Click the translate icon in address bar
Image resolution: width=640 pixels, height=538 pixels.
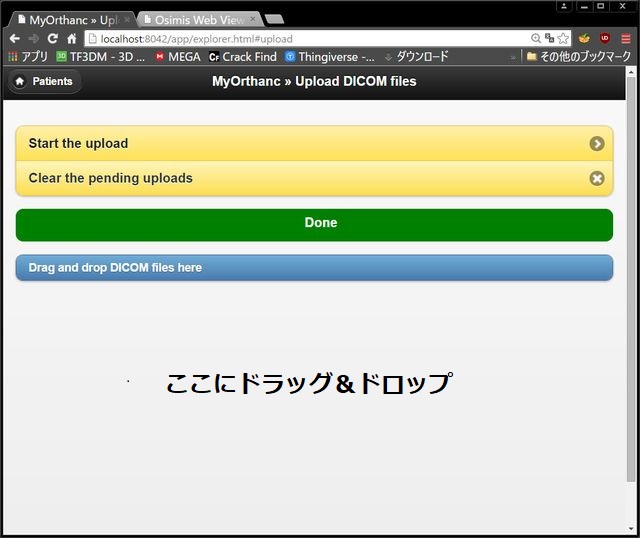click(549, 38)
